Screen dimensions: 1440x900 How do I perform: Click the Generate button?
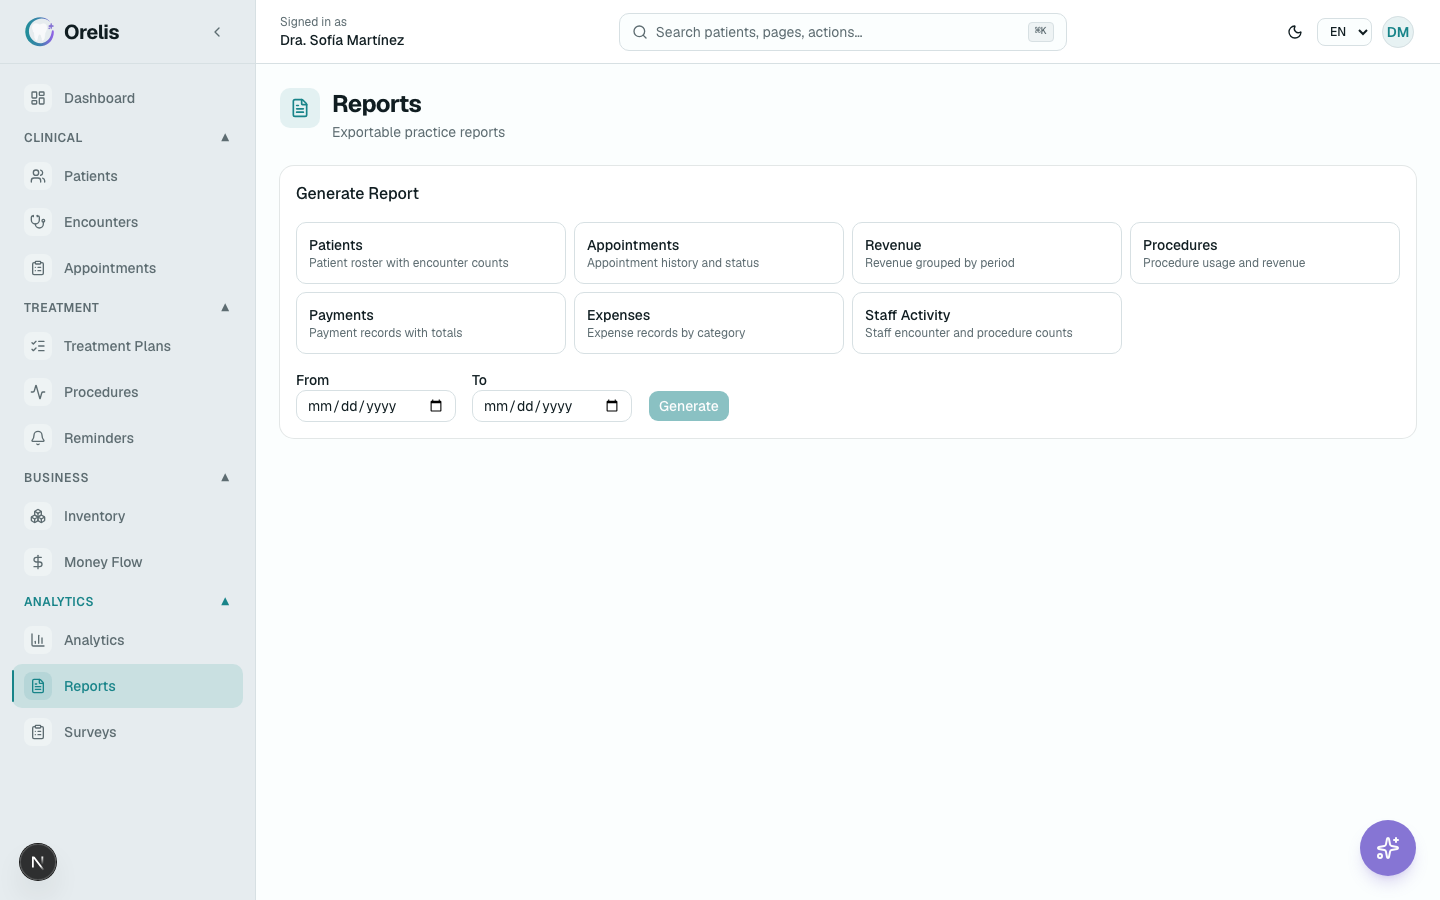(689, 406)
